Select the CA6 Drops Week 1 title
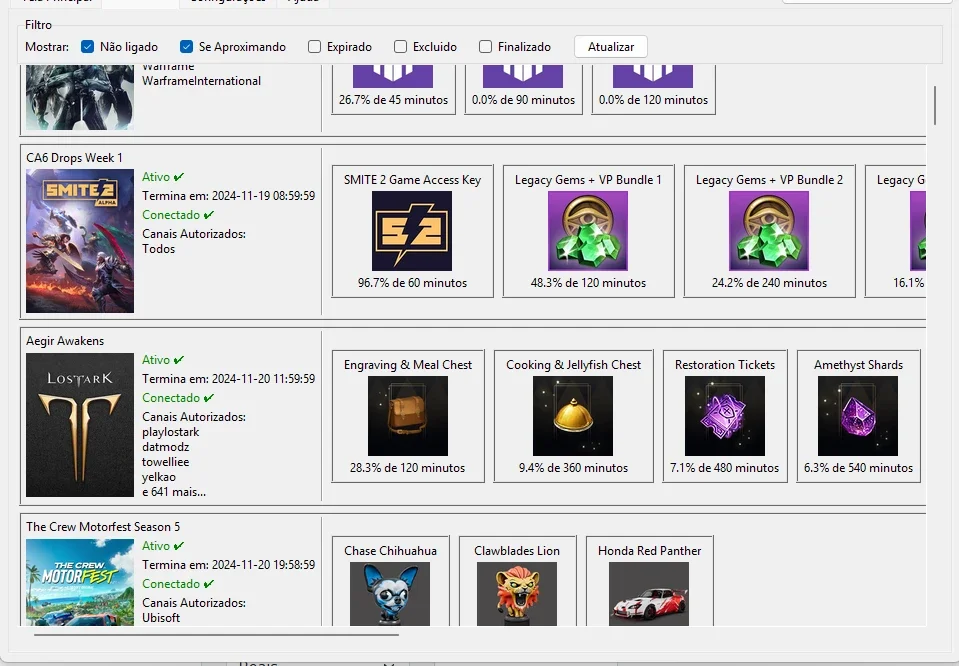Viewport: 959px width, 666px height. click(x=74, y=158)
